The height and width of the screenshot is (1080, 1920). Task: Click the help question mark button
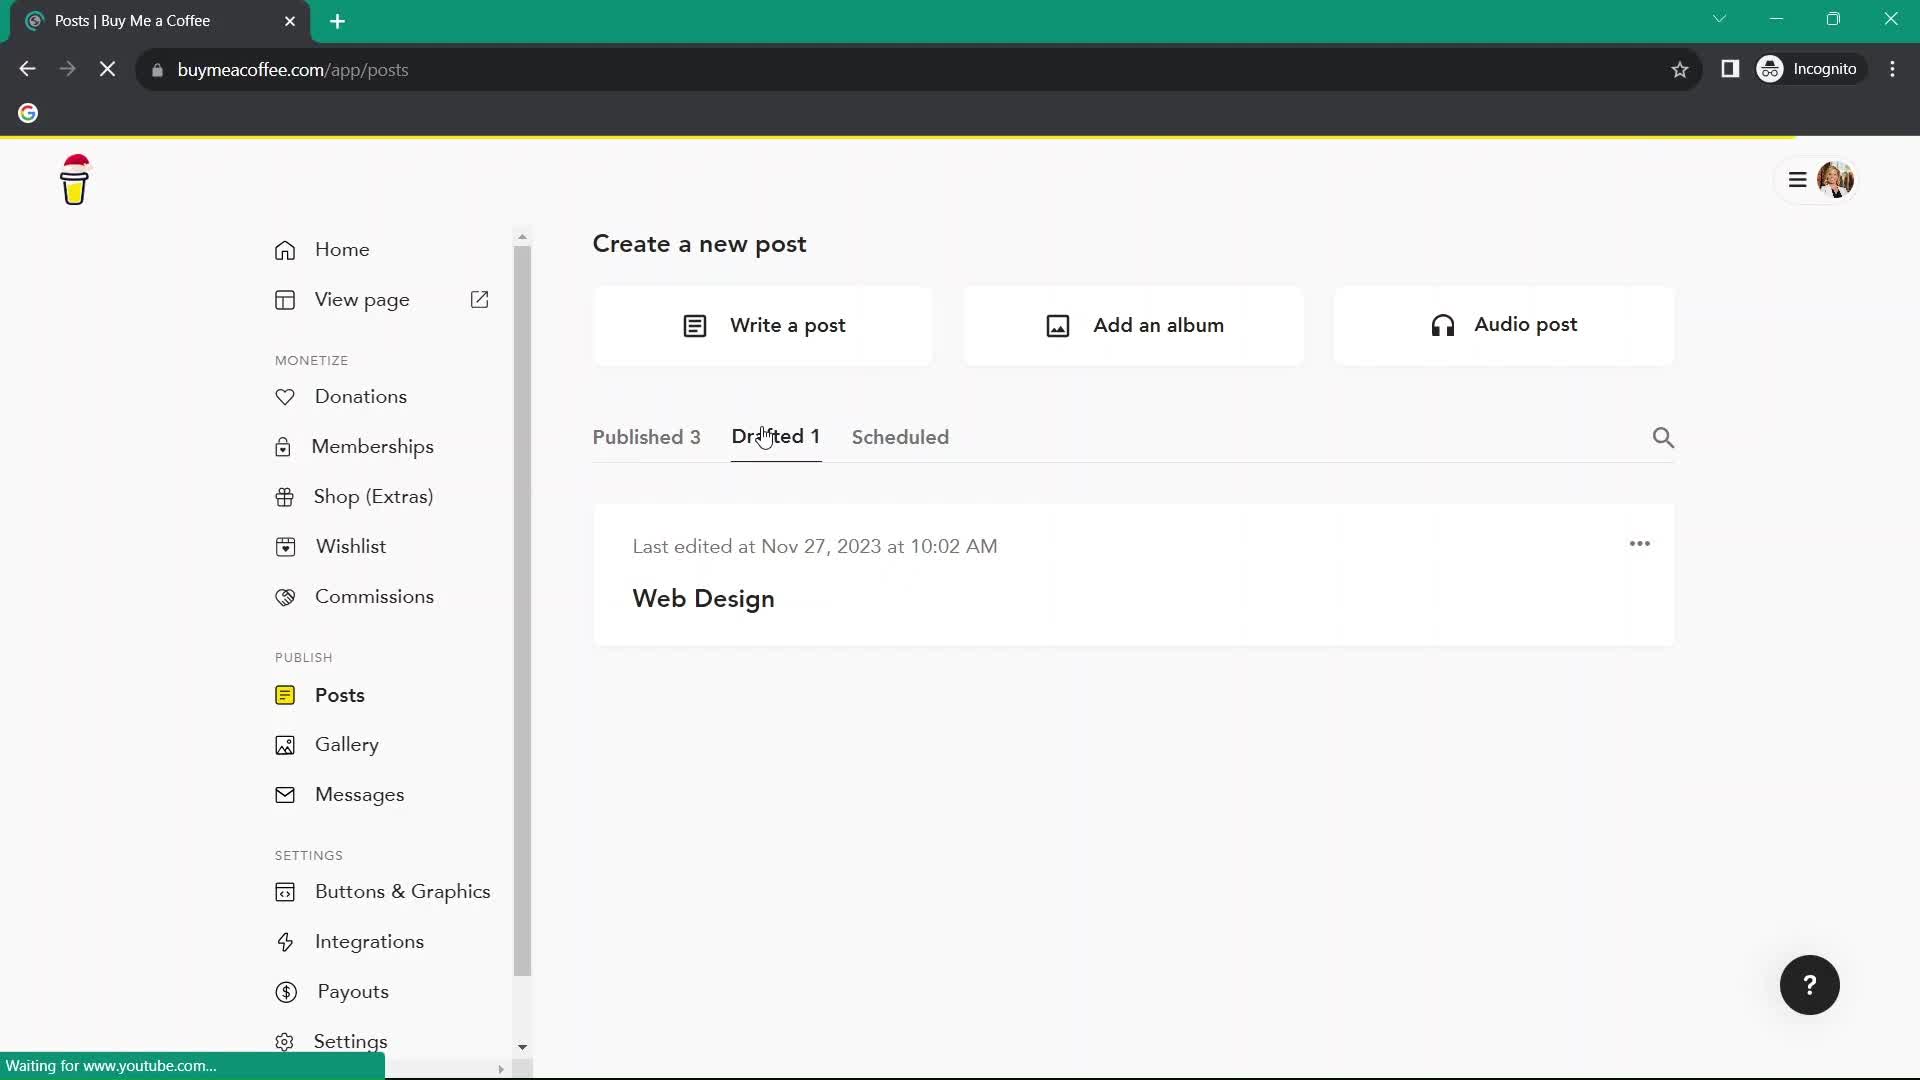1811,985
